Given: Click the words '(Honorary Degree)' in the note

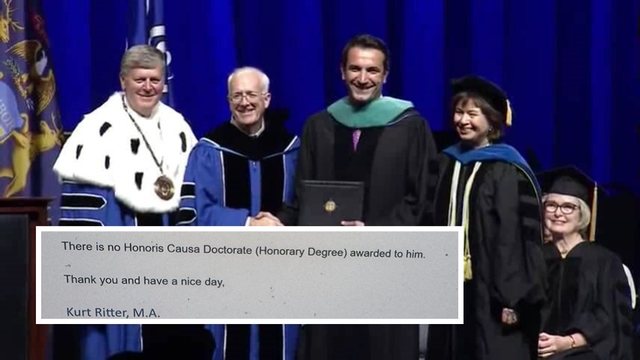Looking at the screenshot, I should 301,251.
